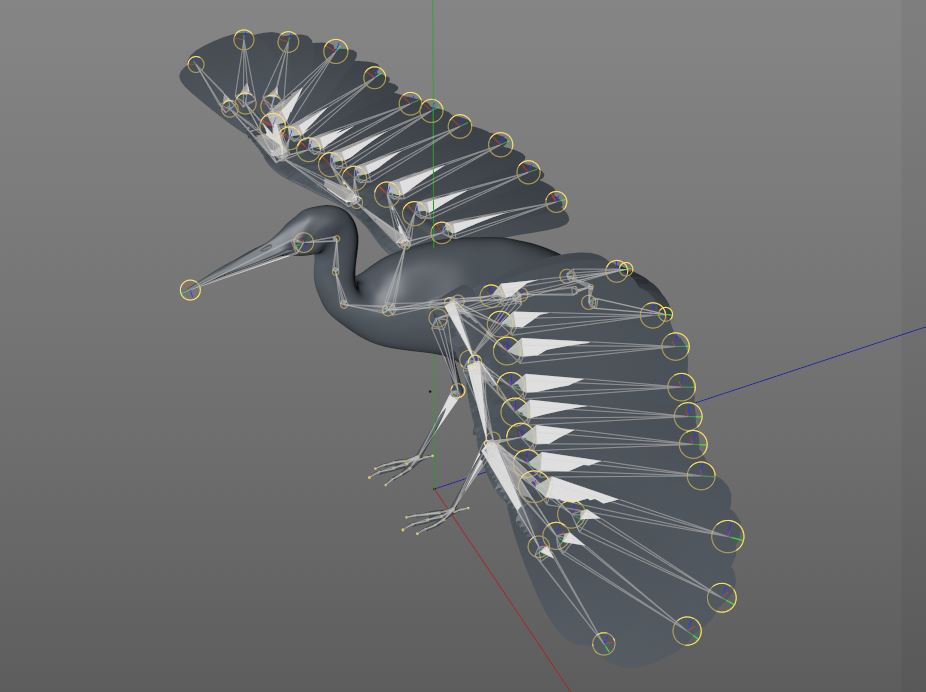Select the knee joint circle on rear leg

(x=458, y=390)
